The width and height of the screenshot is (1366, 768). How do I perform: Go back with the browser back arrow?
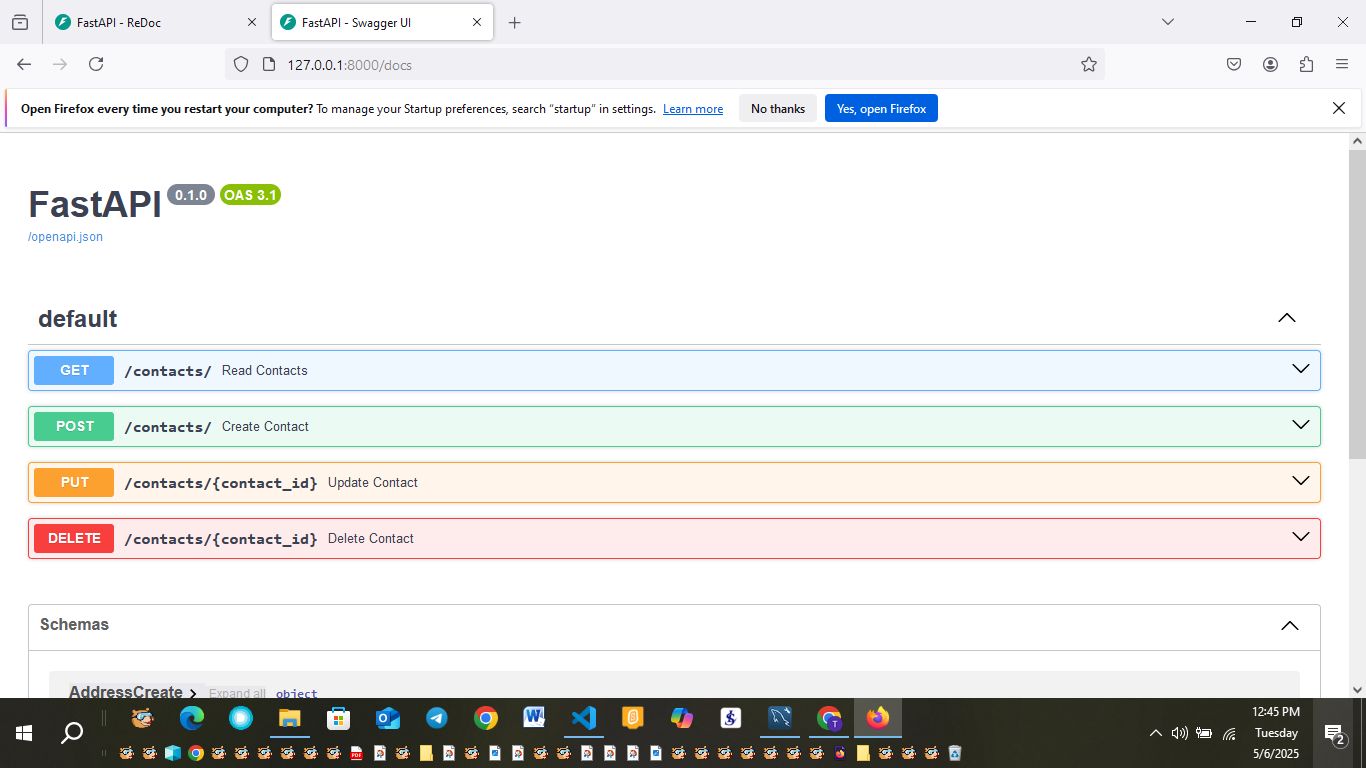tap(24, 64)
